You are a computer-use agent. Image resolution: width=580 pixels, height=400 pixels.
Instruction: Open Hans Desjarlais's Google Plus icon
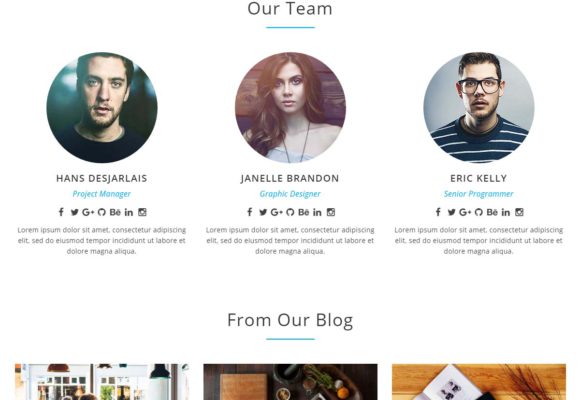[x=88, y=212]
